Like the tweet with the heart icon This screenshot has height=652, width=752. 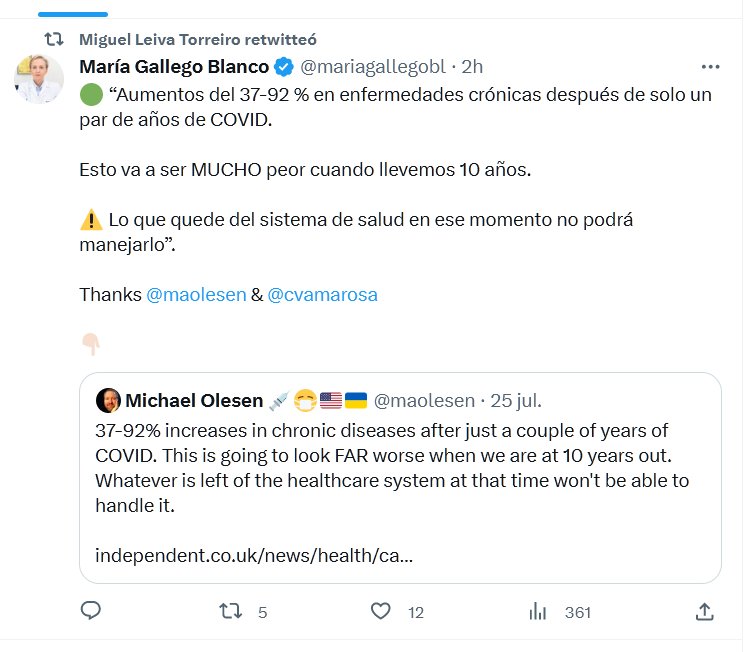380,611
